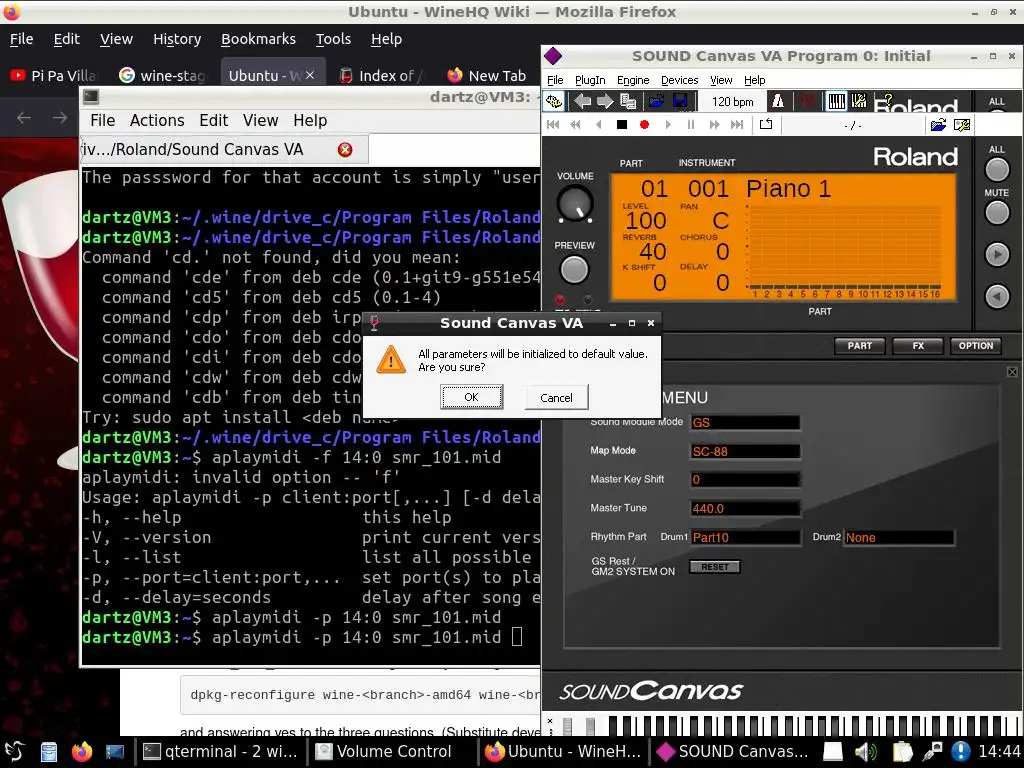Viewport: 1024px width, 768px height.
Task: Open the Sound Module Mode GS dropdown
Action: [x=744, y=423]
